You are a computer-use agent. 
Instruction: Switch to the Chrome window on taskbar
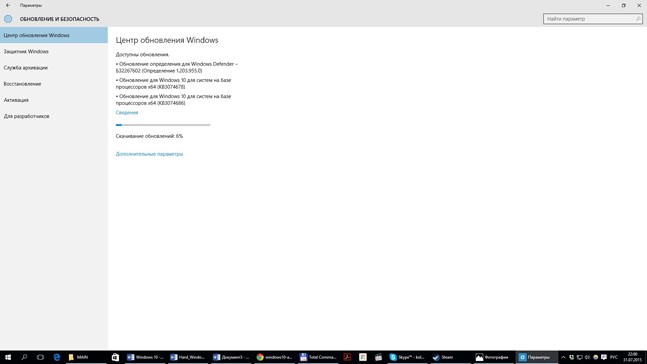(274, 357)
